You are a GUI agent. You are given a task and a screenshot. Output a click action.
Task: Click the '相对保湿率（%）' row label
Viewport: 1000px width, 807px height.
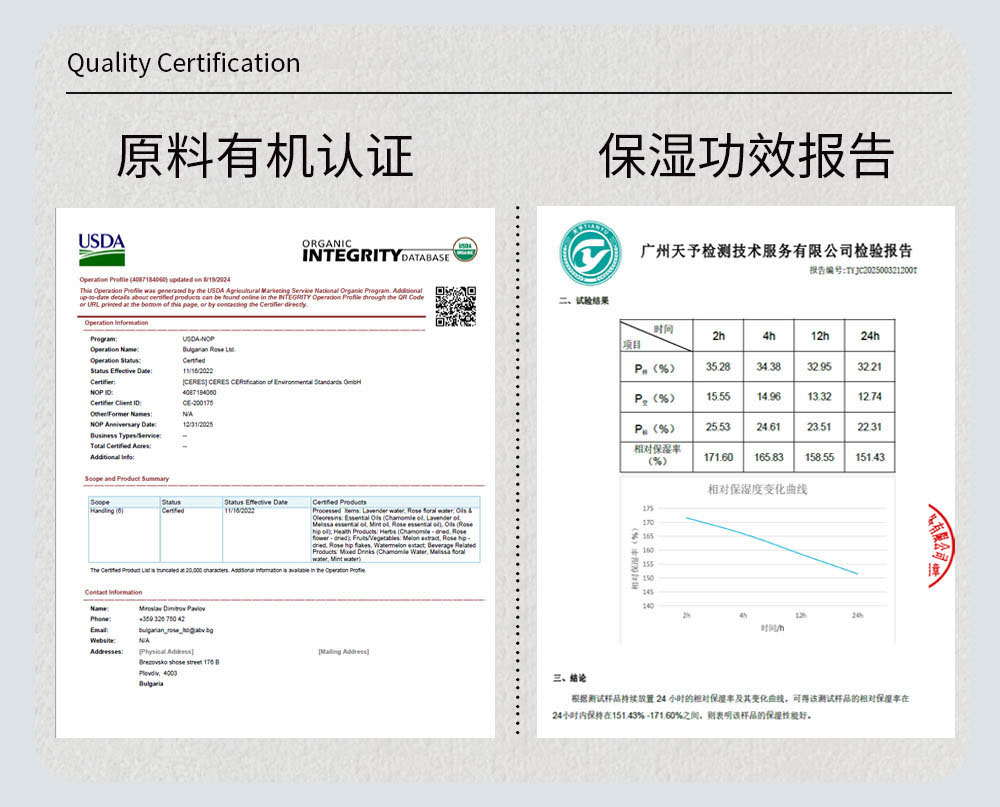click(x=657, y=455)
